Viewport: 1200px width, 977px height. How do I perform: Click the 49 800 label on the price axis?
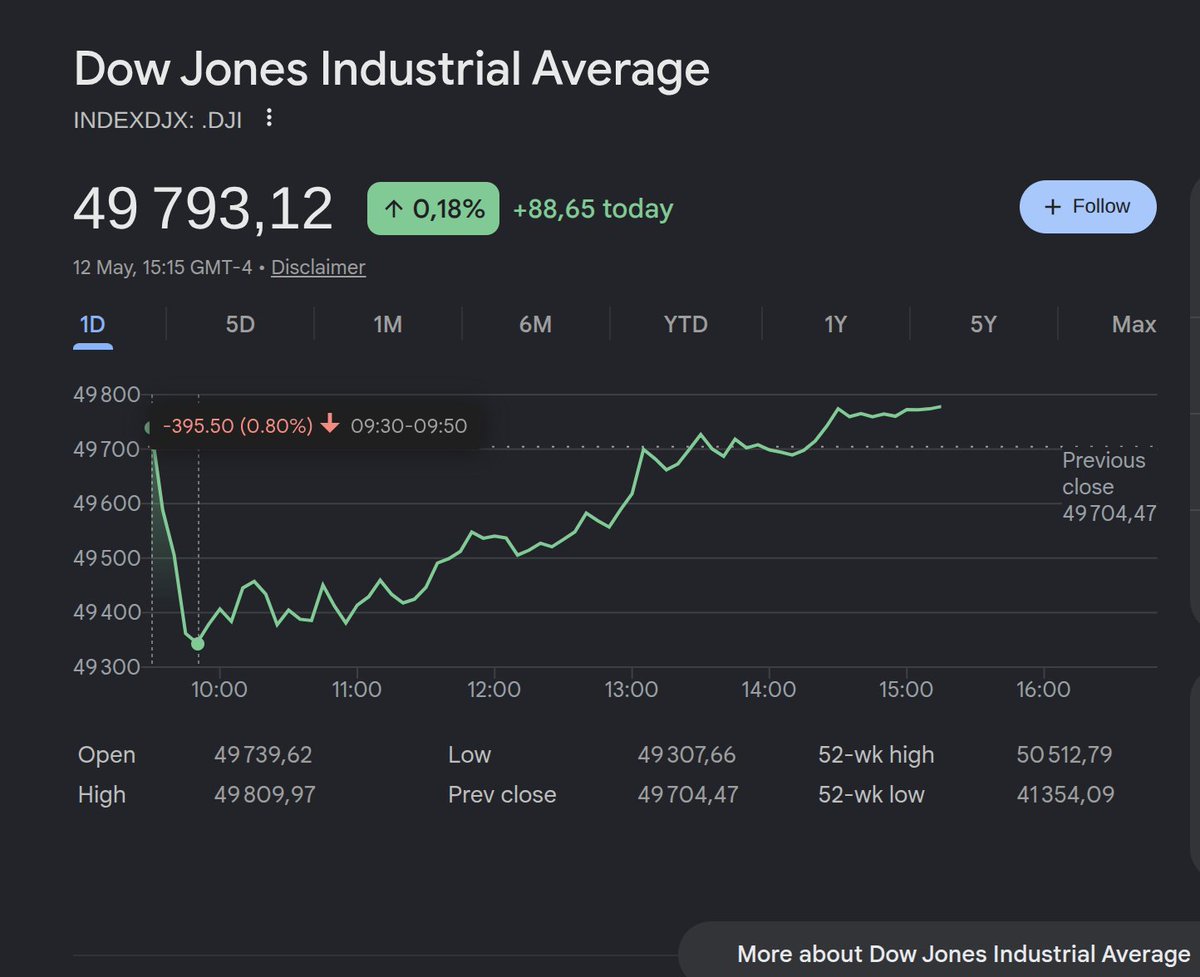(107, 394)
